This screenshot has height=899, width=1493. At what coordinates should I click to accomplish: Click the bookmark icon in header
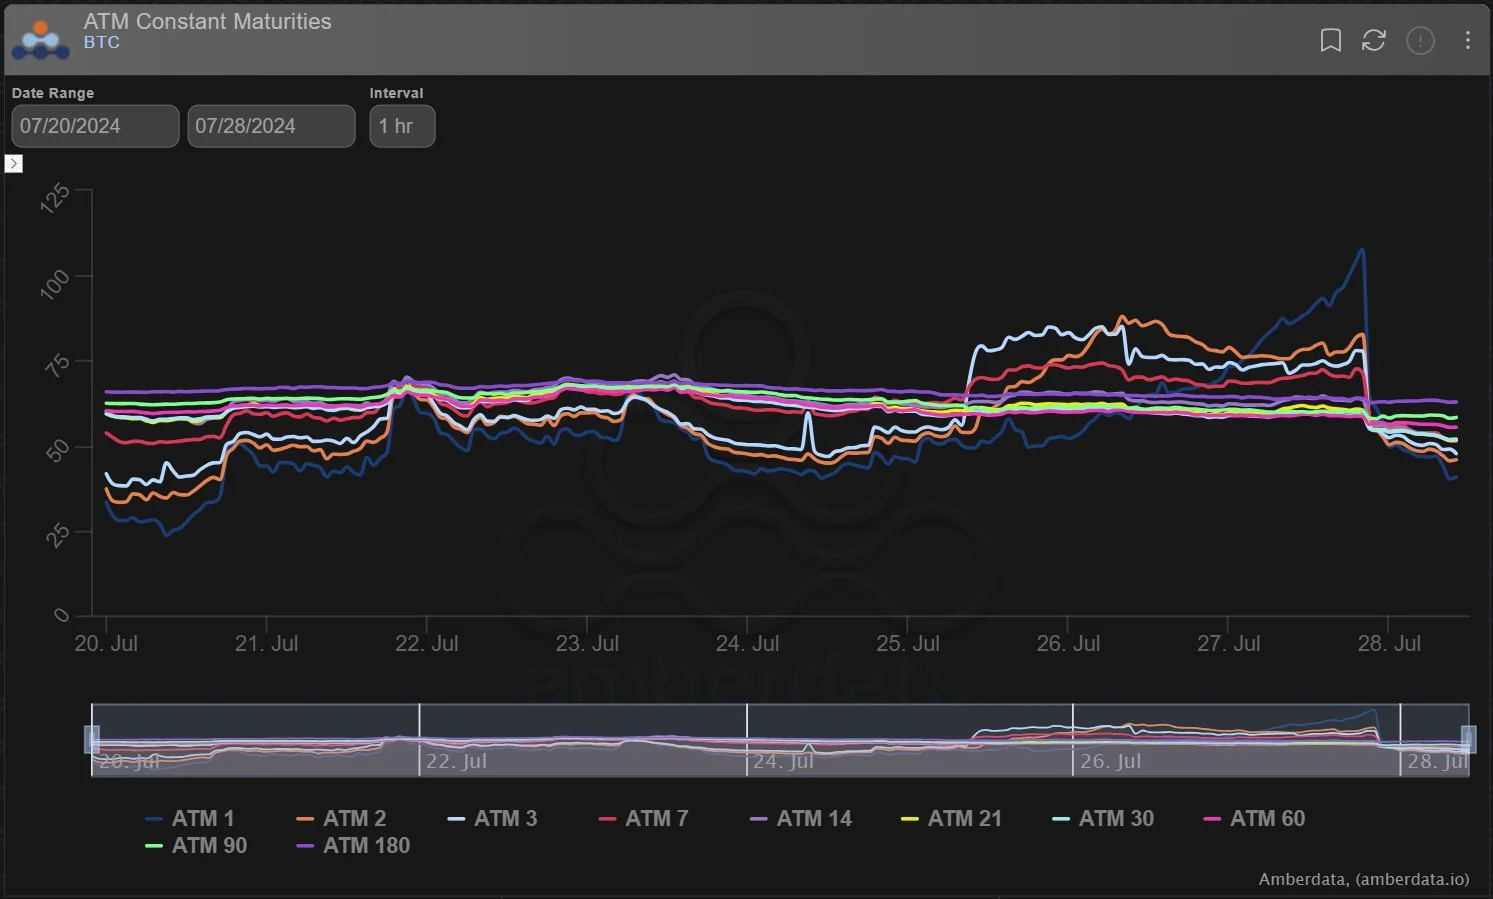click(x=1330, y=40)
